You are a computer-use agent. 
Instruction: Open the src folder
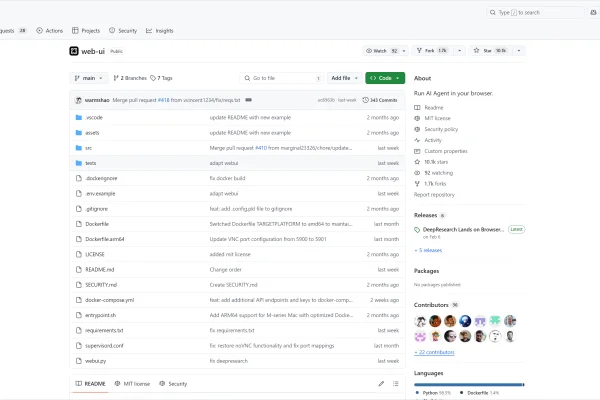pos(88,148)
